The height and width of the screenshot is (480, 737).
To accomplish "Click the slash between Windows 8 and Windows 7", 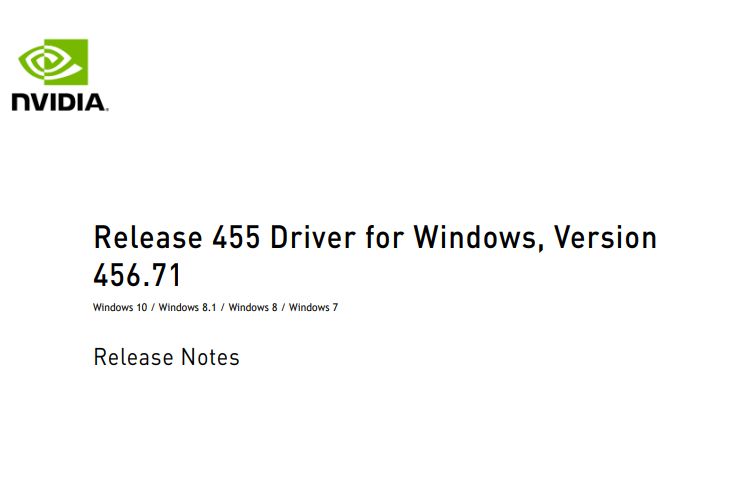I will (x=283, y=307).
